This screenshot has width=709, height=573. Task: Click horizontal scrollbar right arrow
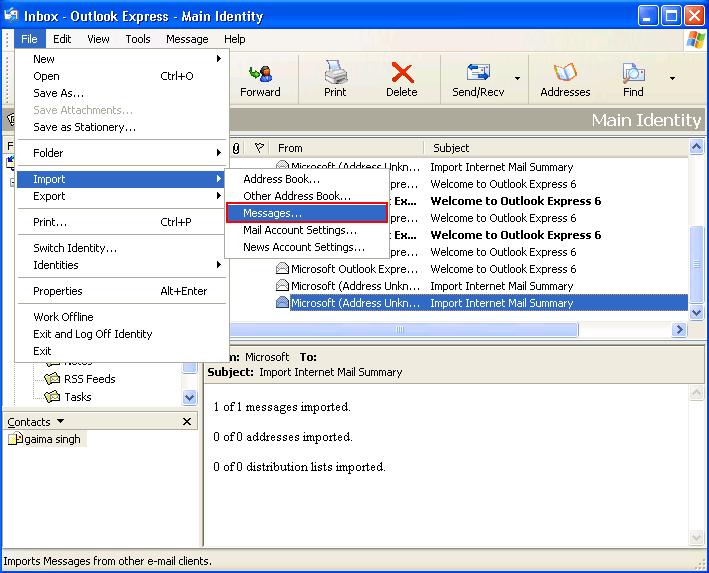[679, 329]
